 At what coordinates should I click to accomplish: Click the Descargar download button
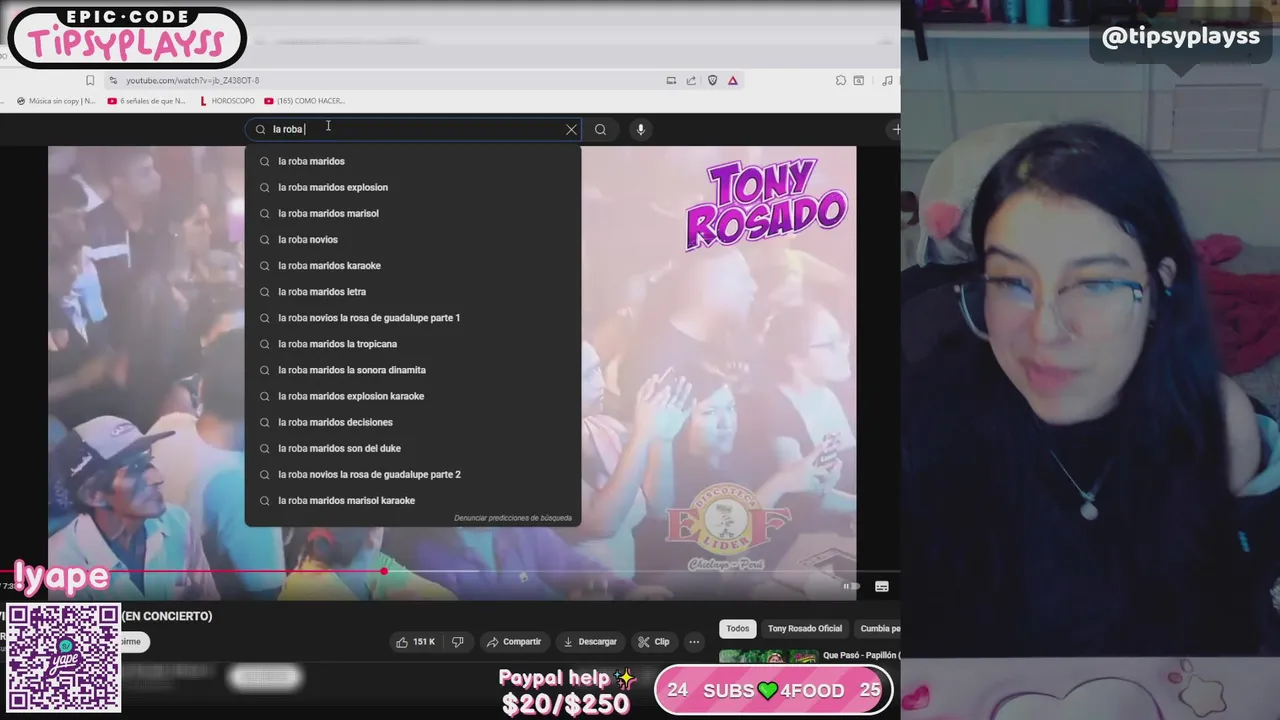[x=590, y=642]
